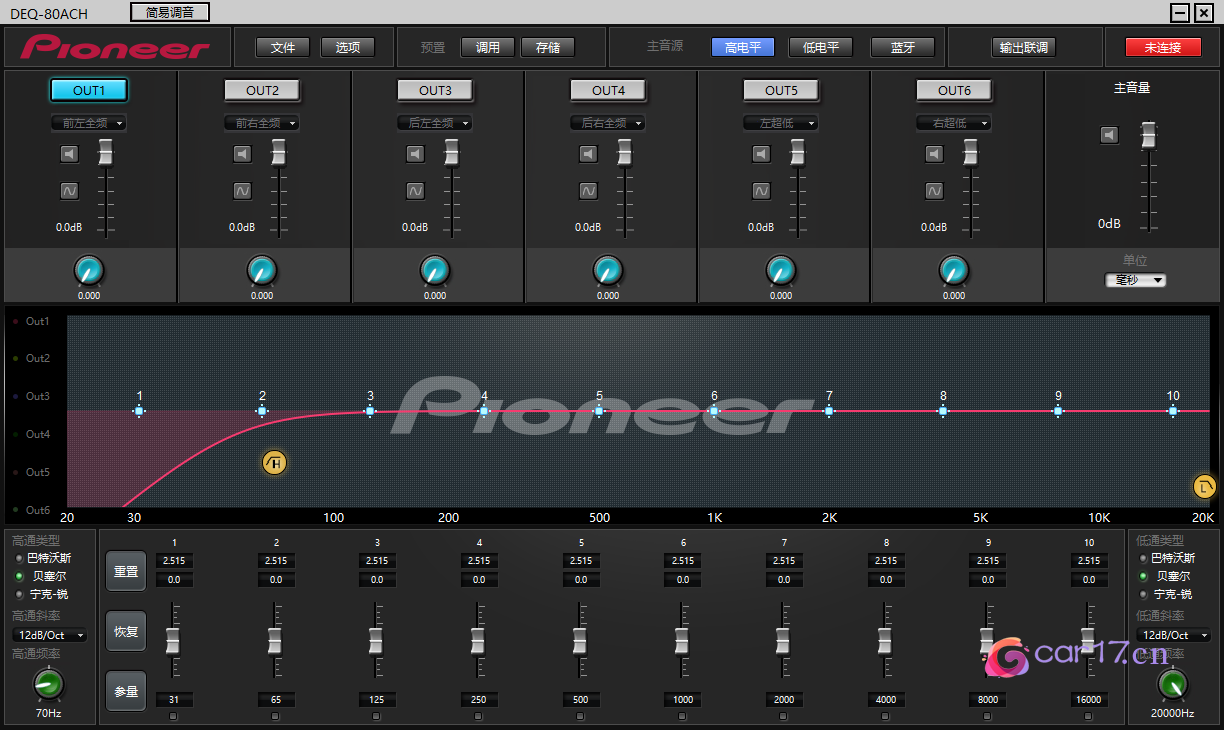This screenshot has width=1224, height=730.
Task: Open the OUT3 后左全频 channel dropdown
Action: tap(435, 123)
